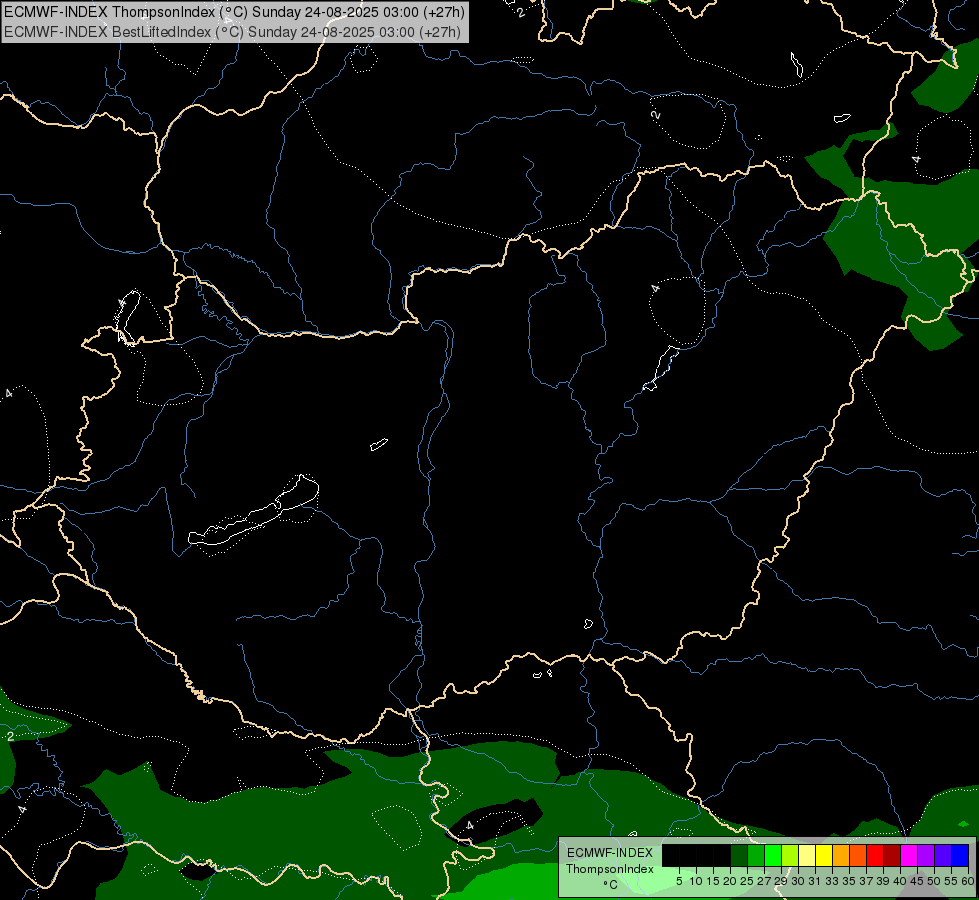Click the purple 45-50 legend swatch
Image resolution: width=979 pixels, height=900 pixels.
(x=926, y=856)
